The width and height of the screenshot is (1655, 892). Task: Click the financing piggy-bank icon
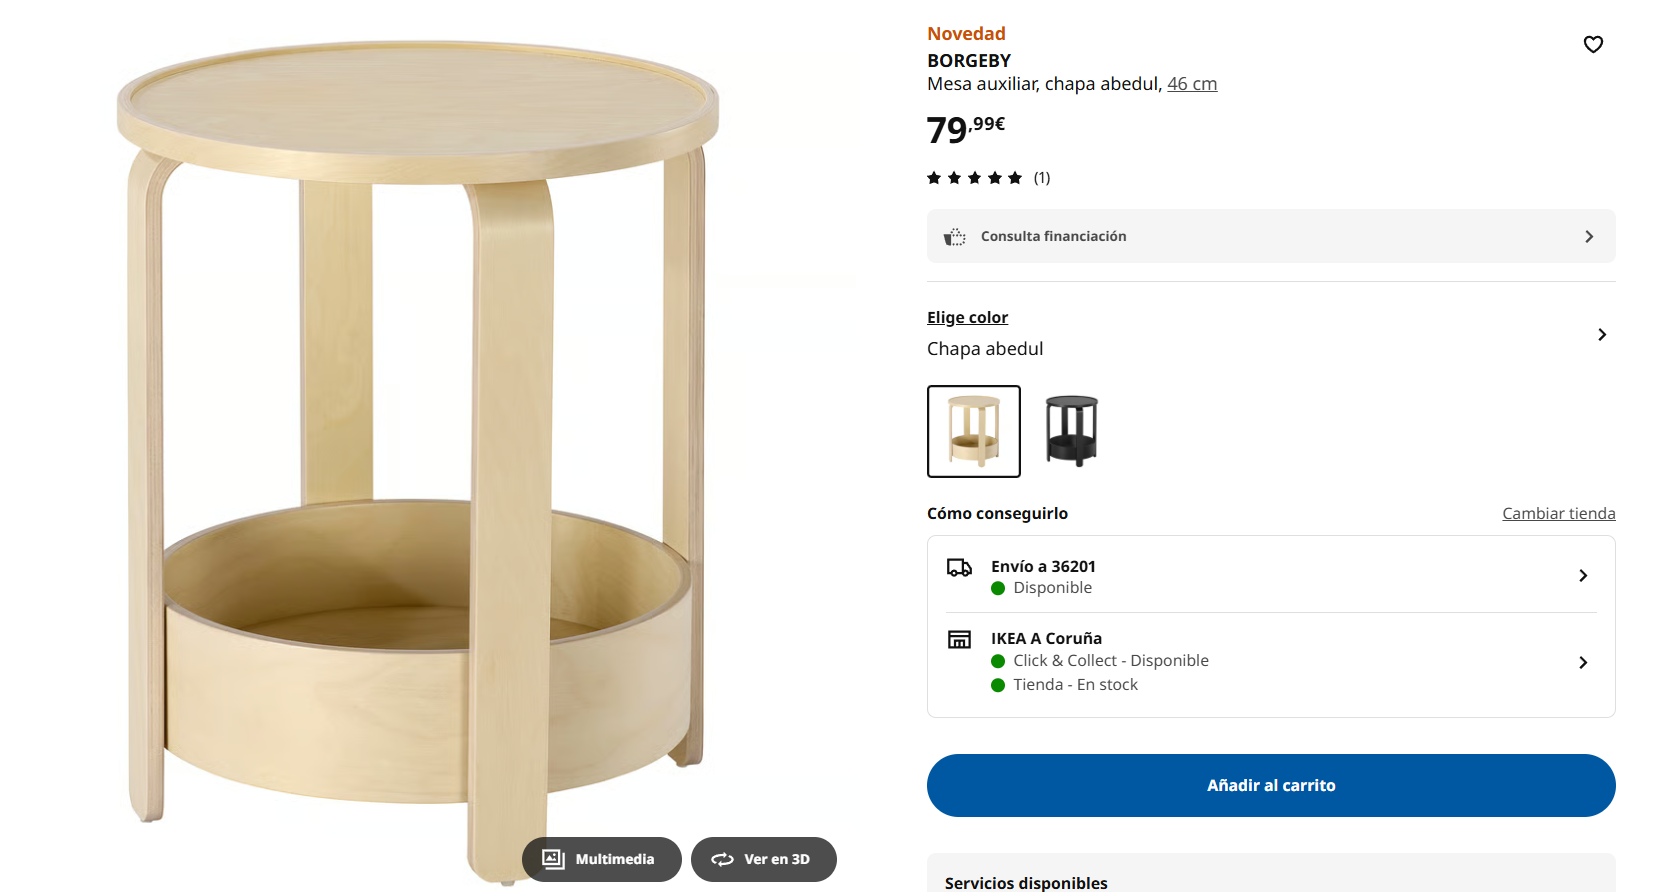click(x=955, y=237)
